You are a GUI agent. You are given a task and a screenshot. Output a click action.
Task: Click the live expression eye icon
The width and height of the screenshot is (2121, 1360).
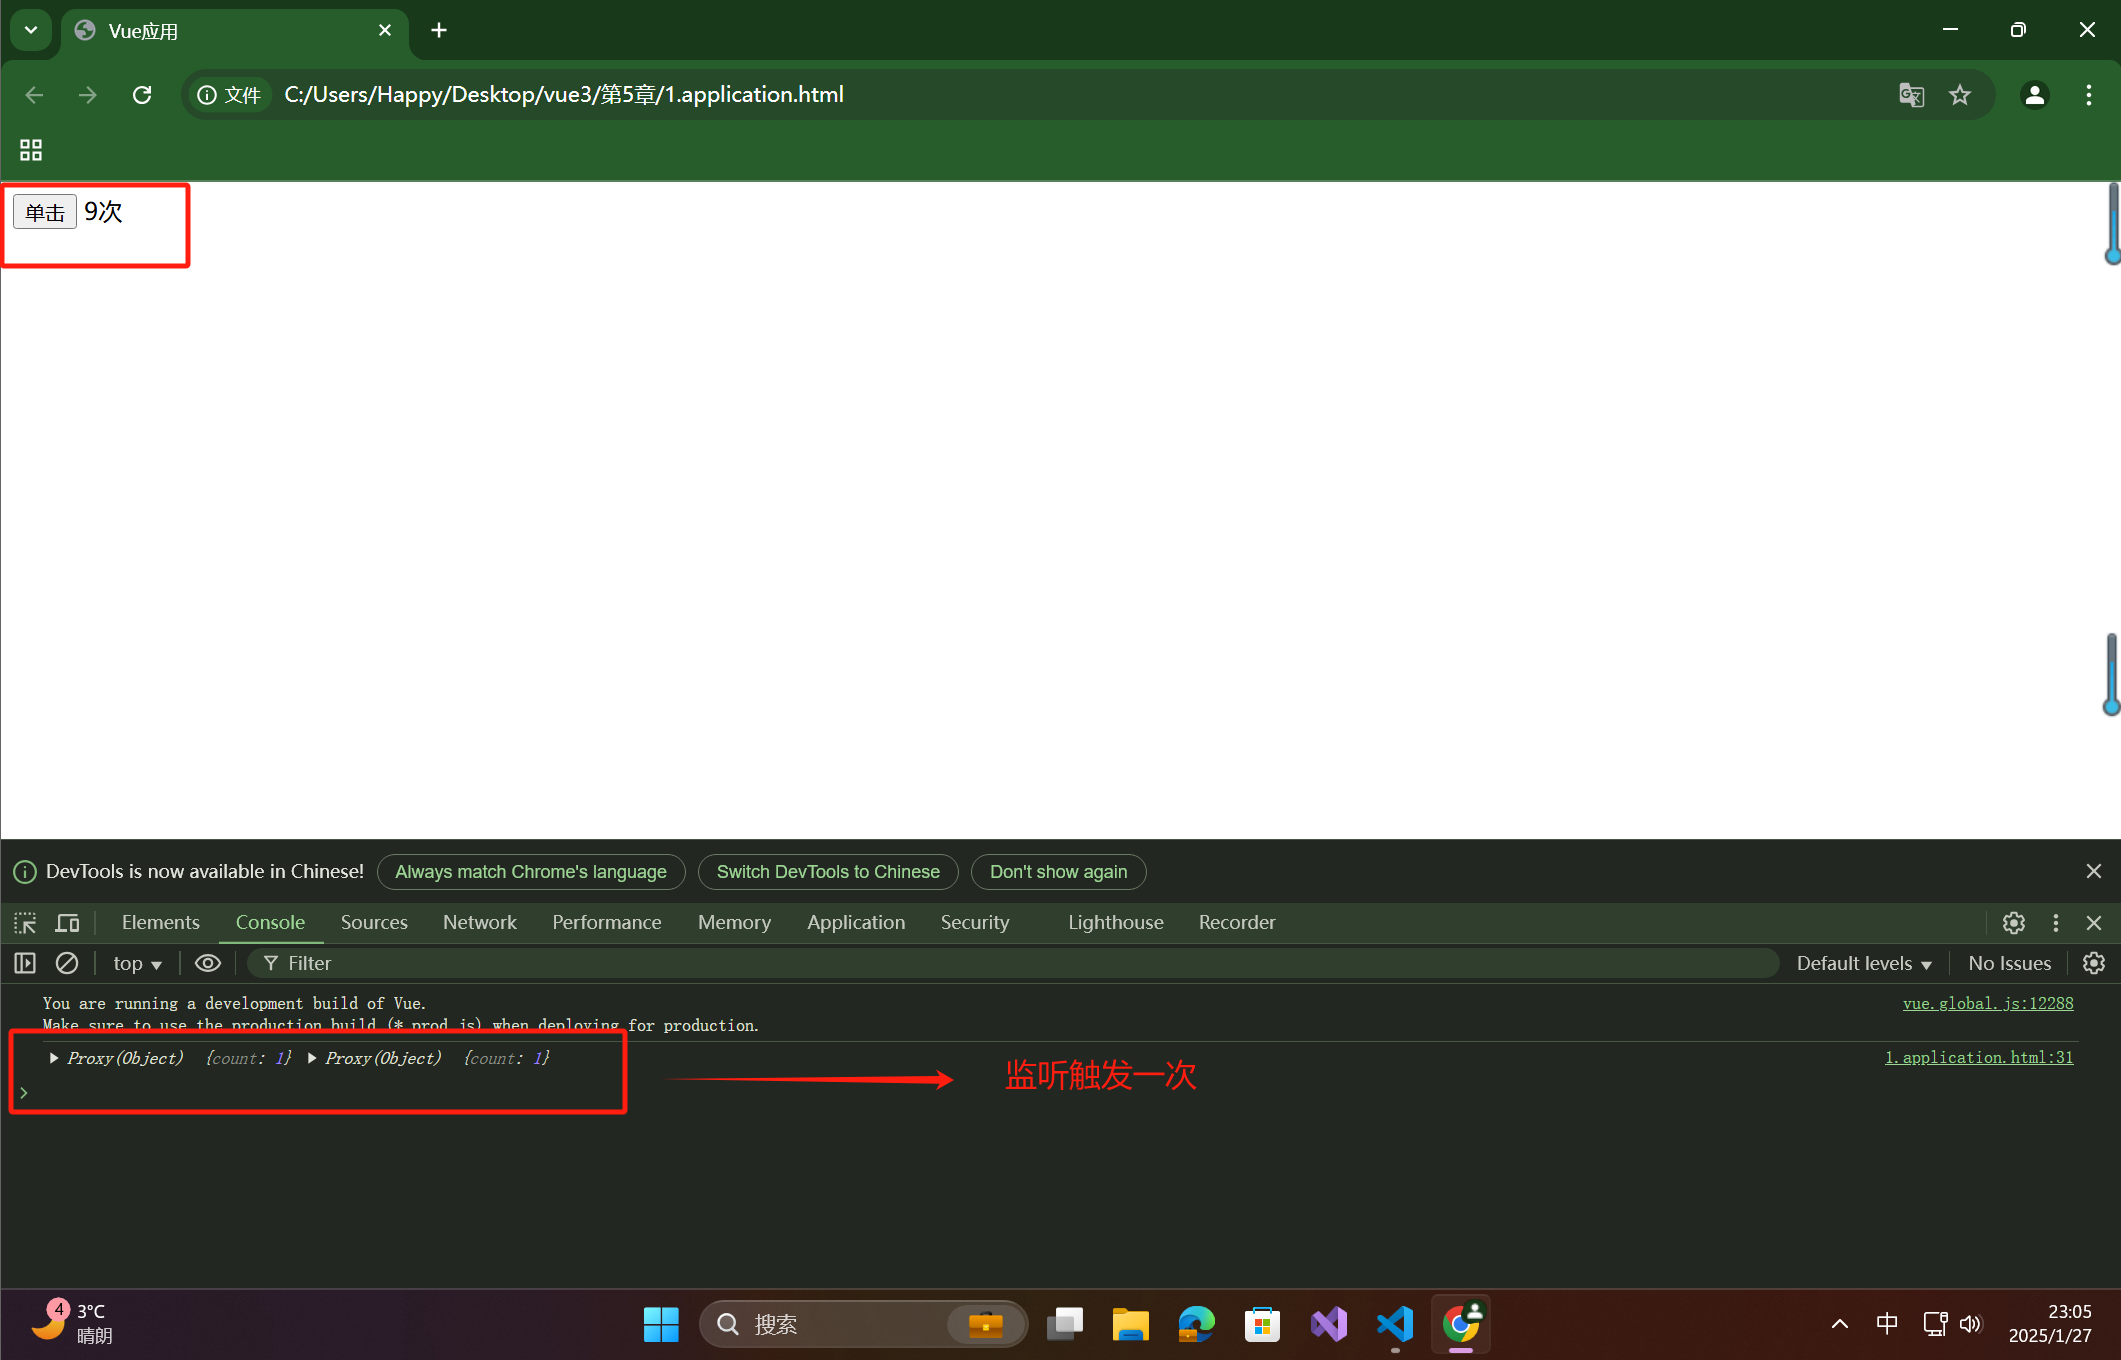coord(207,963)
